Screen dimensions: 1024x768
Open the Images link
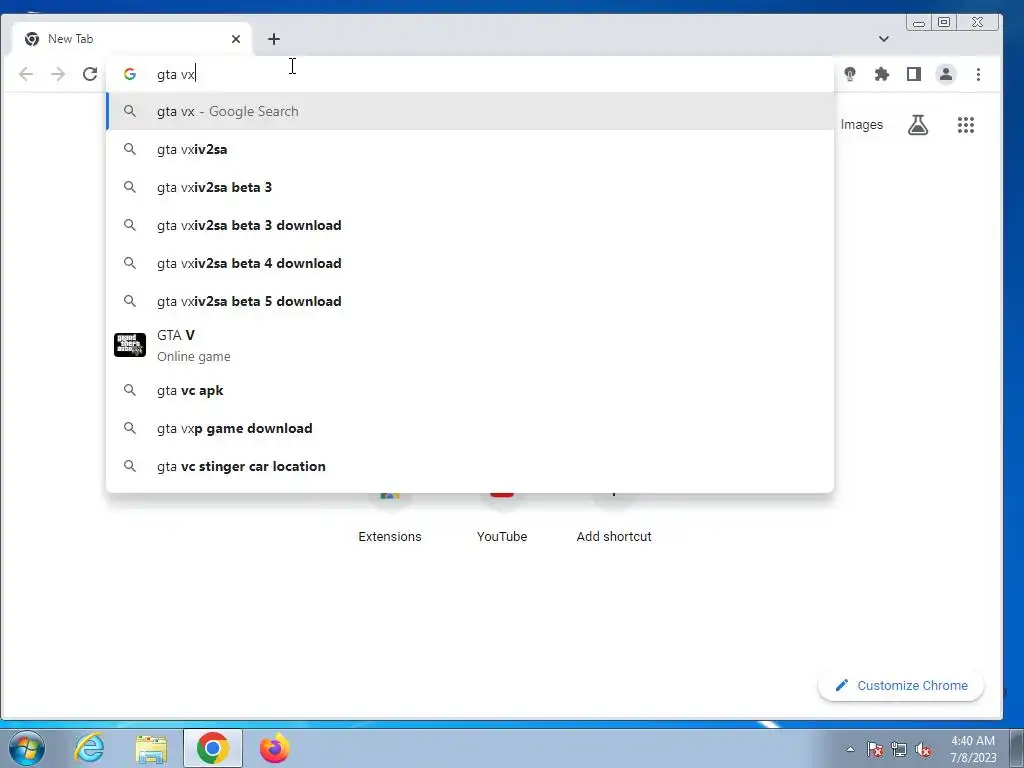(861, 125)
